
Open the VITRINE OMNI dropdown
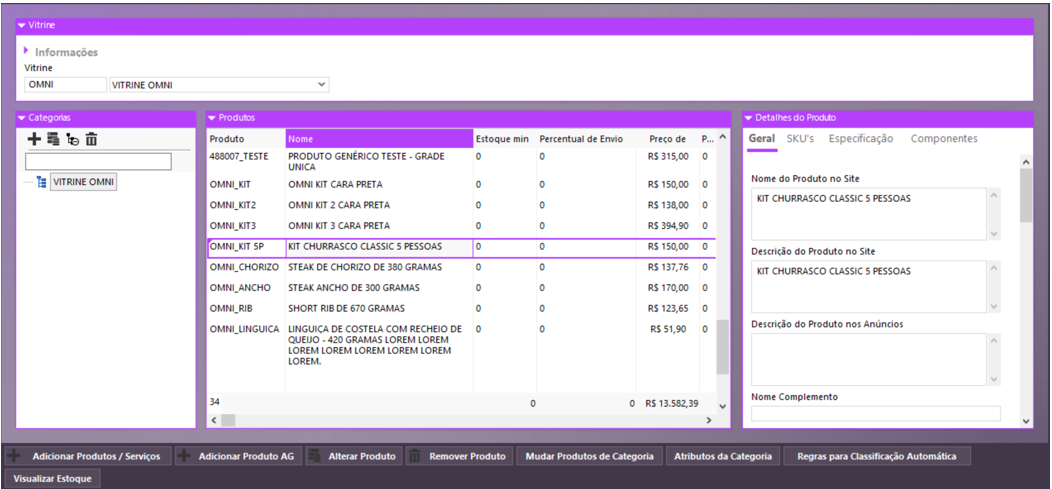pyautogui.click(x=321, y=85)
